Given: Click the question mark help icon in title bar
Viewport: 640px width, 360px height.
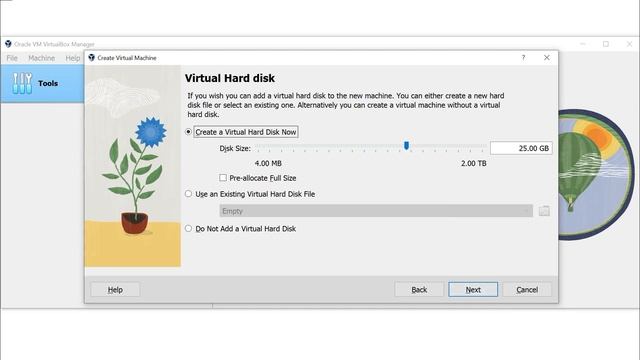Looking at the screenshot, I should pyautogui.click(x=523, y=58).
